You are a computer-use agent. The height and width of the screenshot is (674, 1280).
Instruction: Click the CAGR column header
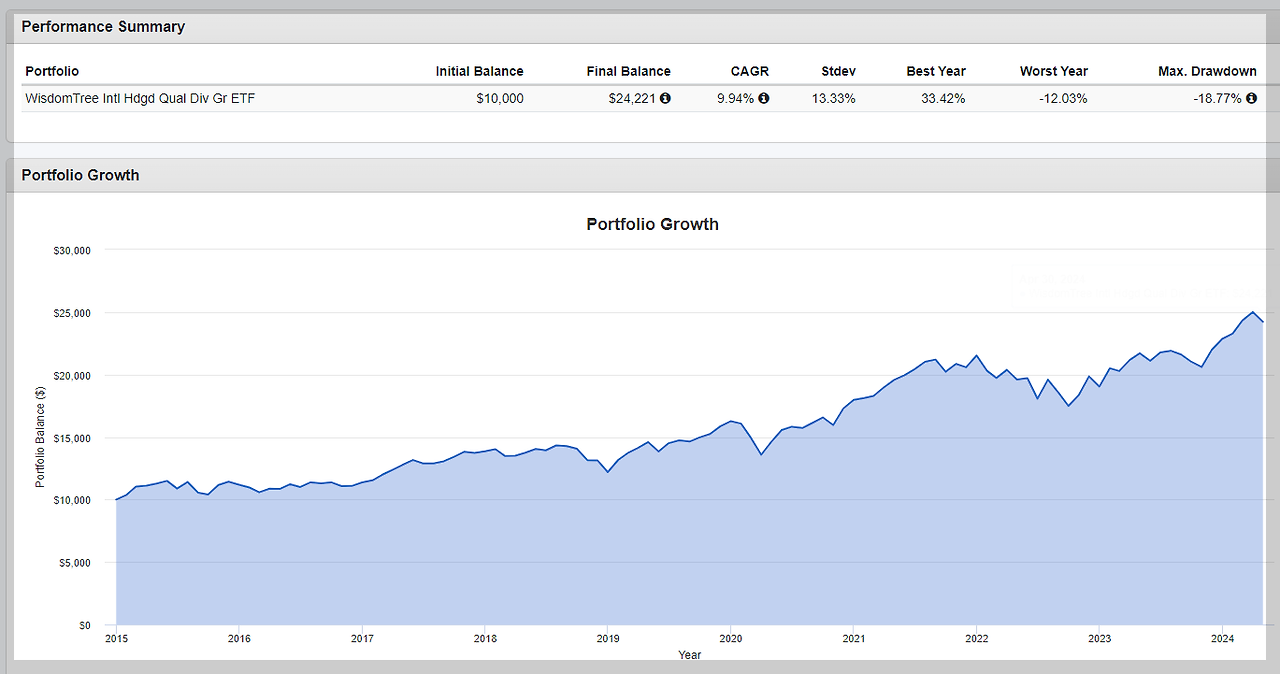(x=748, y=71)
